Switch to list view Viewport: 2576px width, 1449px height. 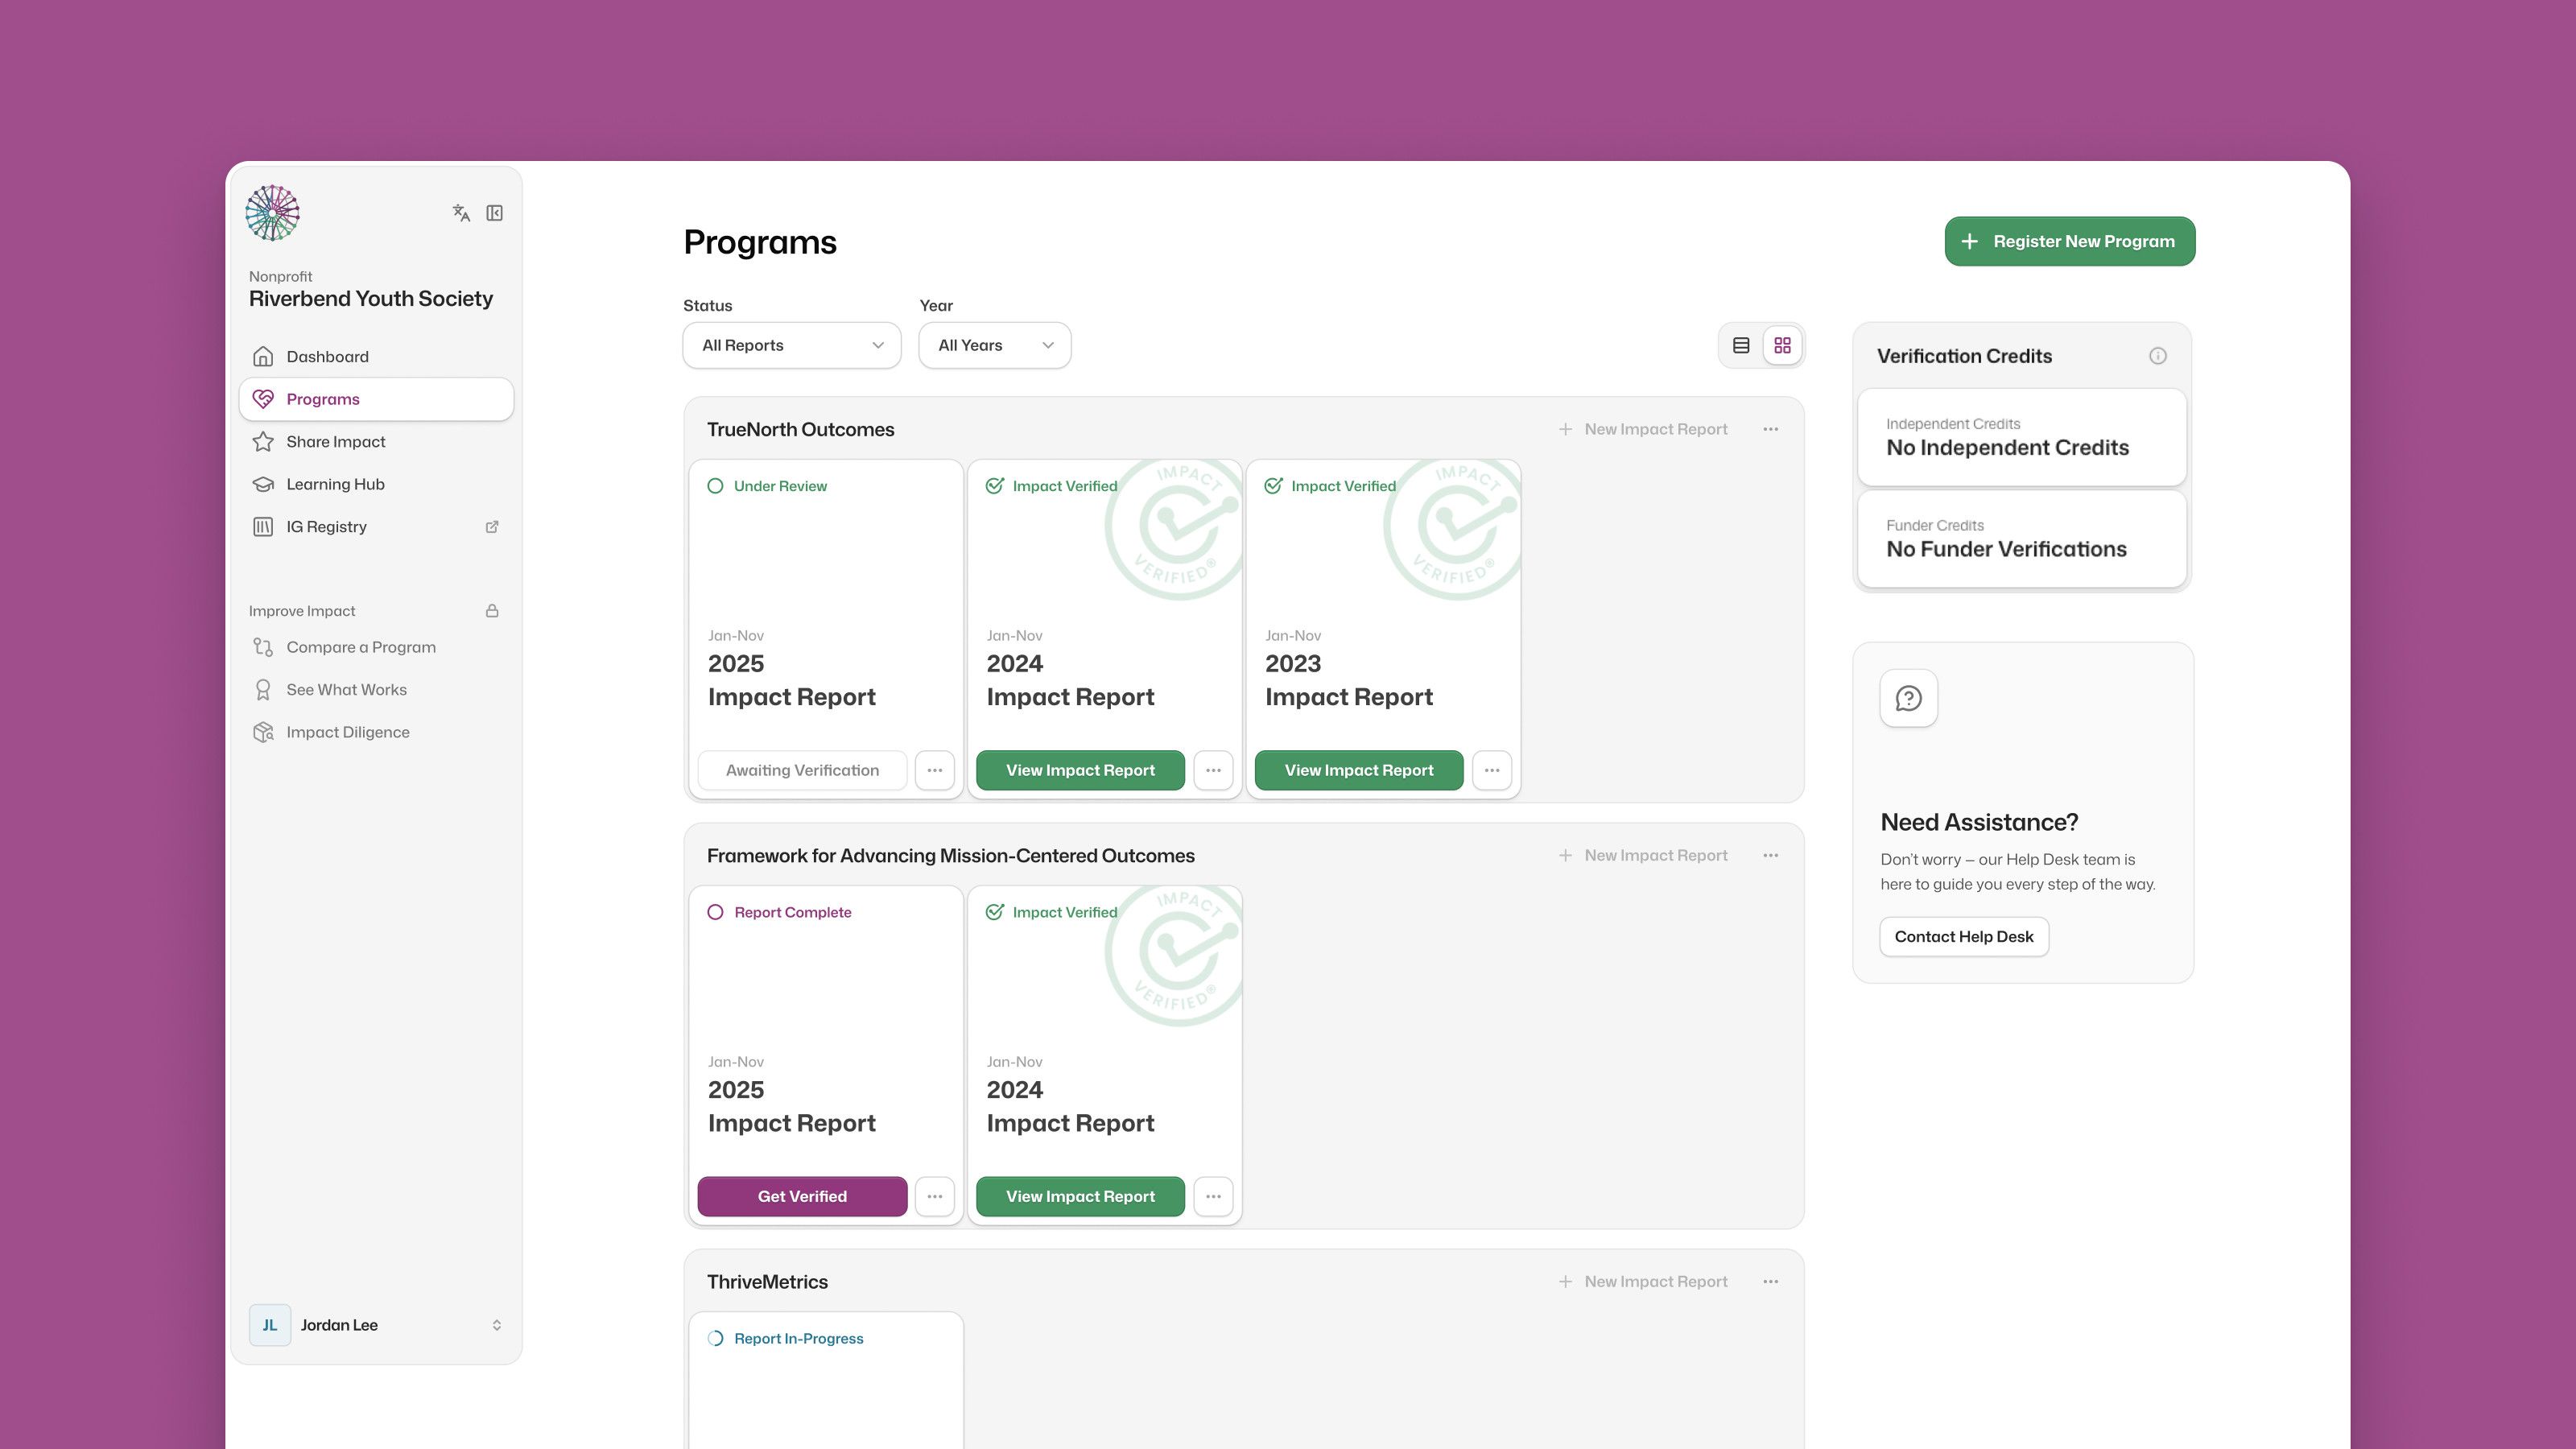(x=1741, y=345)
